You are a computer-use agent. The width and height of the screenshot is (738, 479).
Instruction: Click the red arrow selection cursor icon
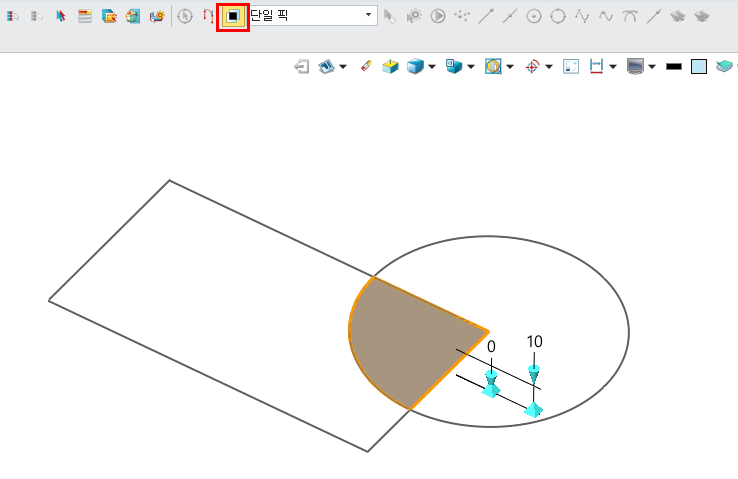61,16
